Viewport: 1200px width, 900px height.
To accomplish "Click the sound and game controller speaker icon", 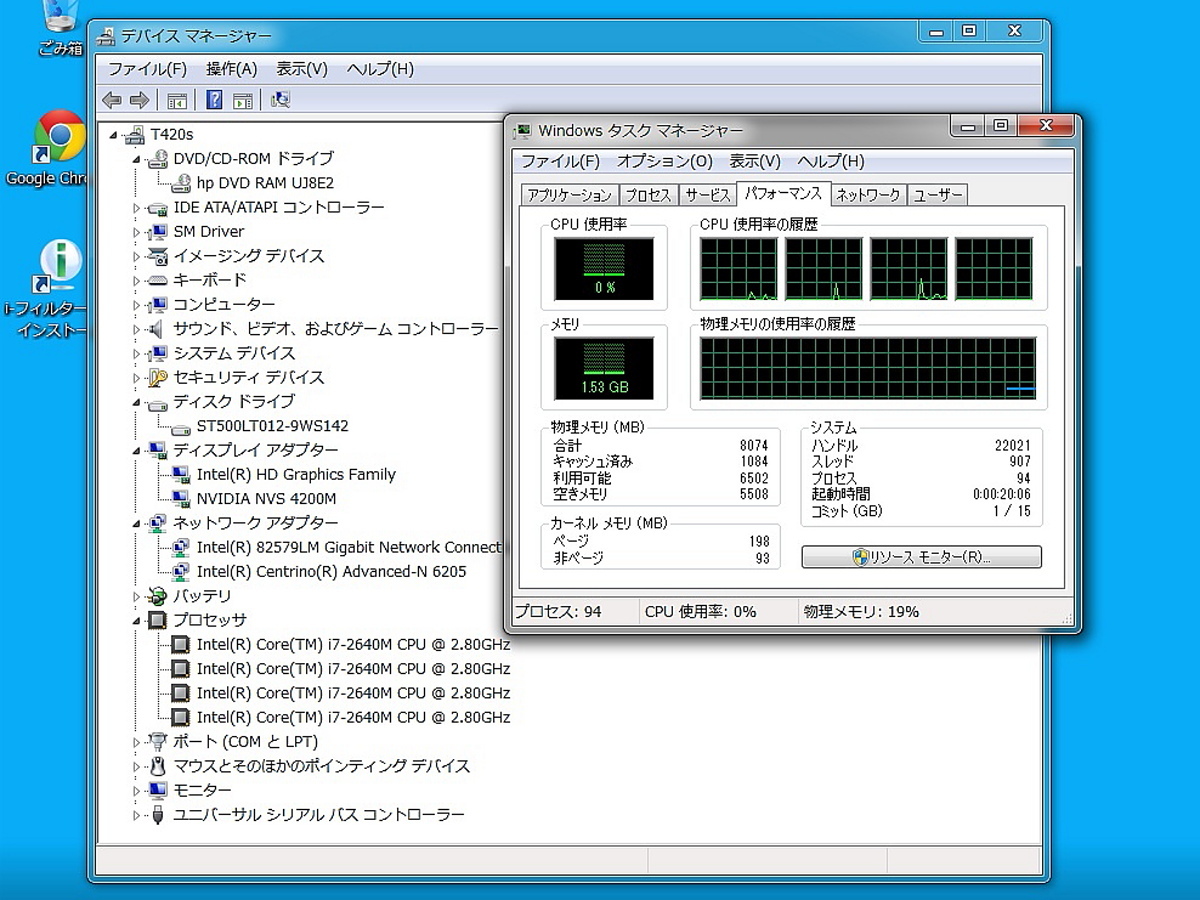I will (157, 329).
